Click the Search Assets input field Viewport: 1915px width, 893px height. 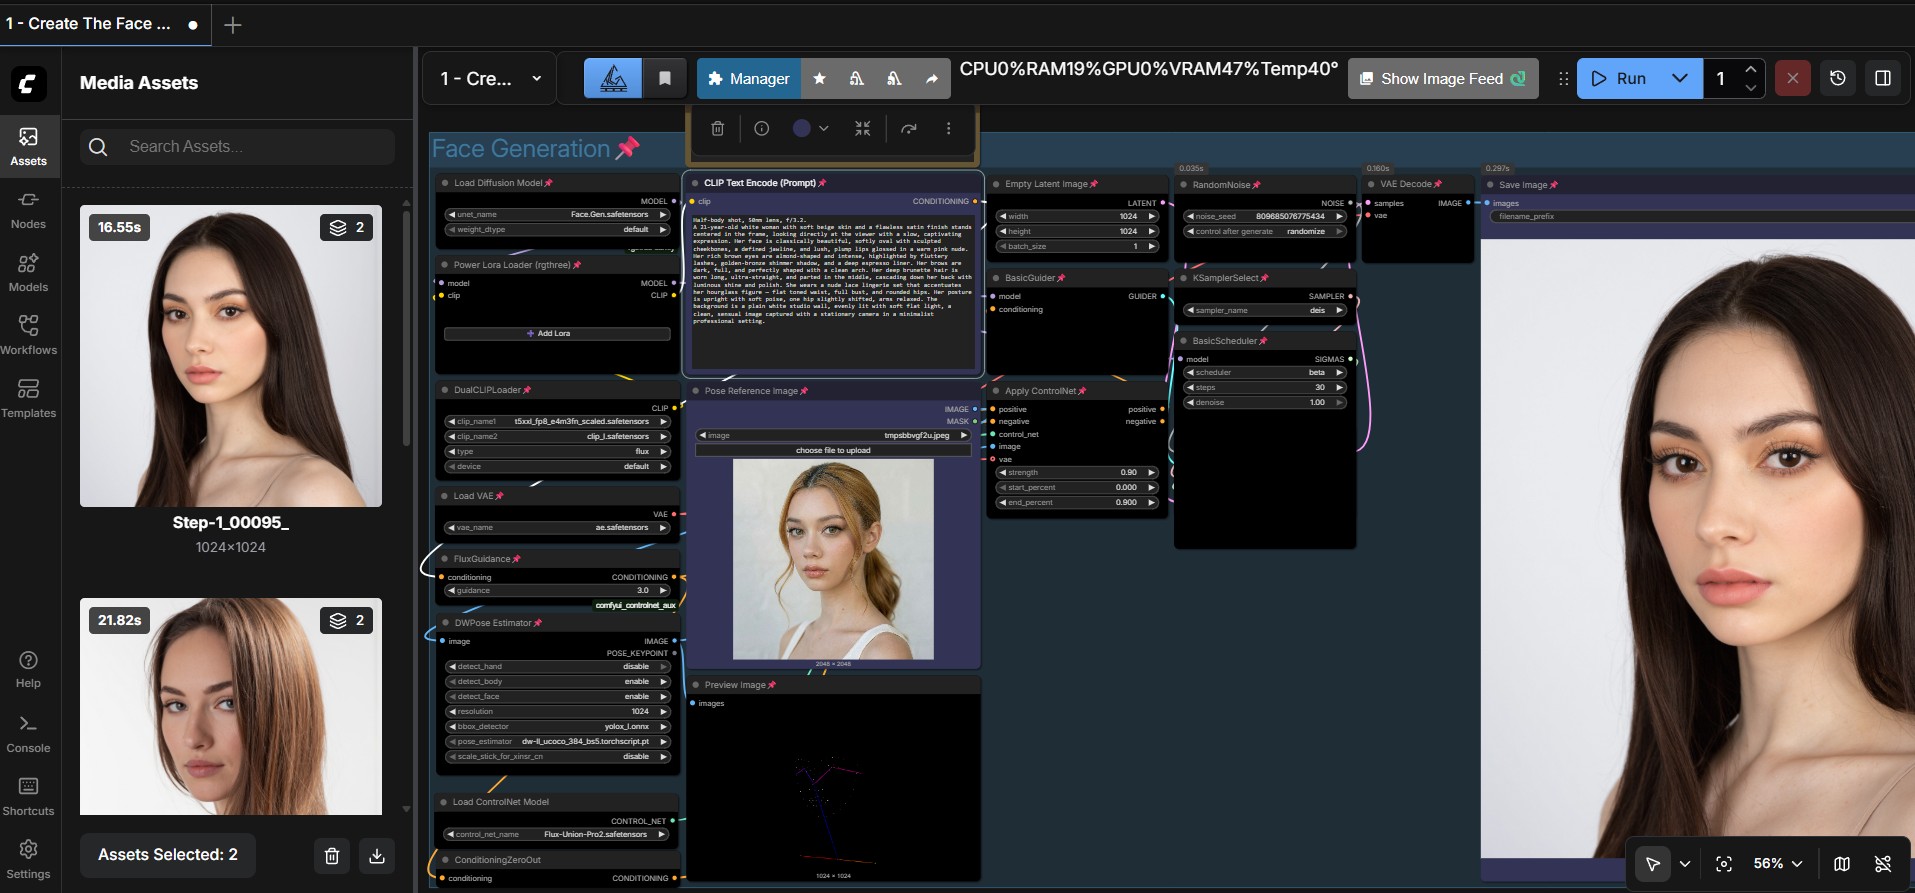coord(237,146)
